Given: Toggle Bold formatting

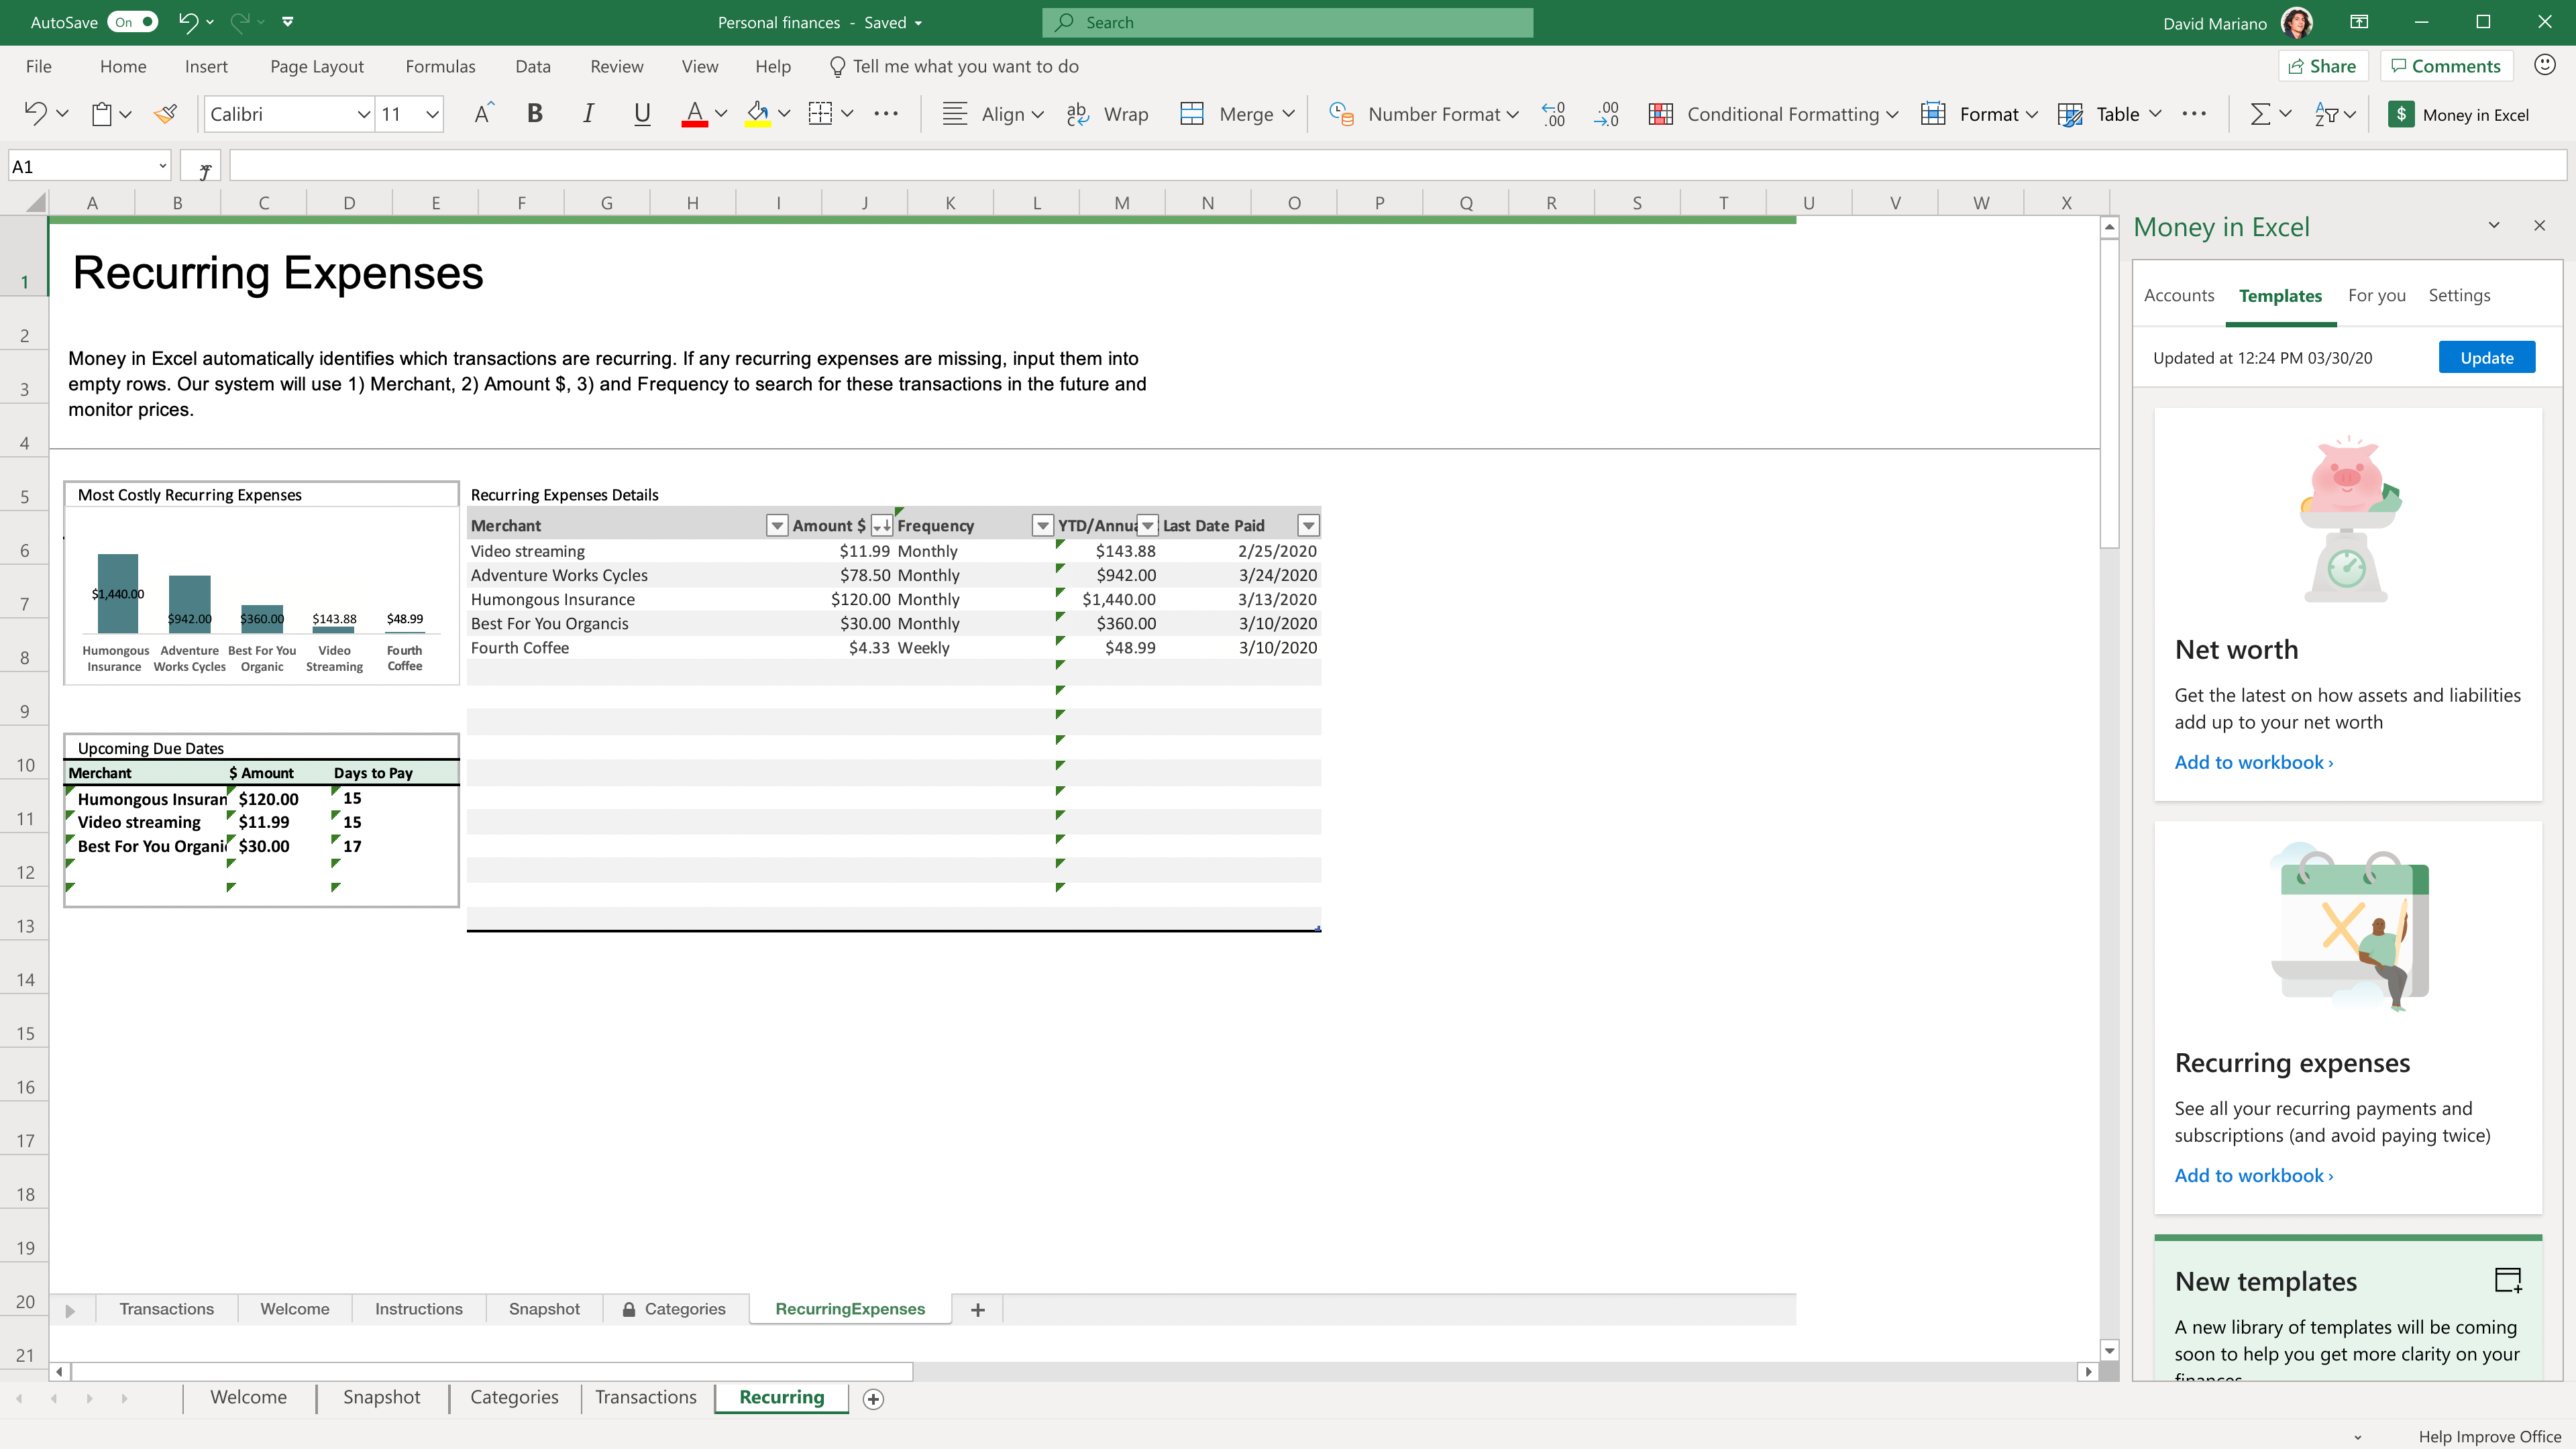Looking at the screenshot, I should [x=535, y=114].
